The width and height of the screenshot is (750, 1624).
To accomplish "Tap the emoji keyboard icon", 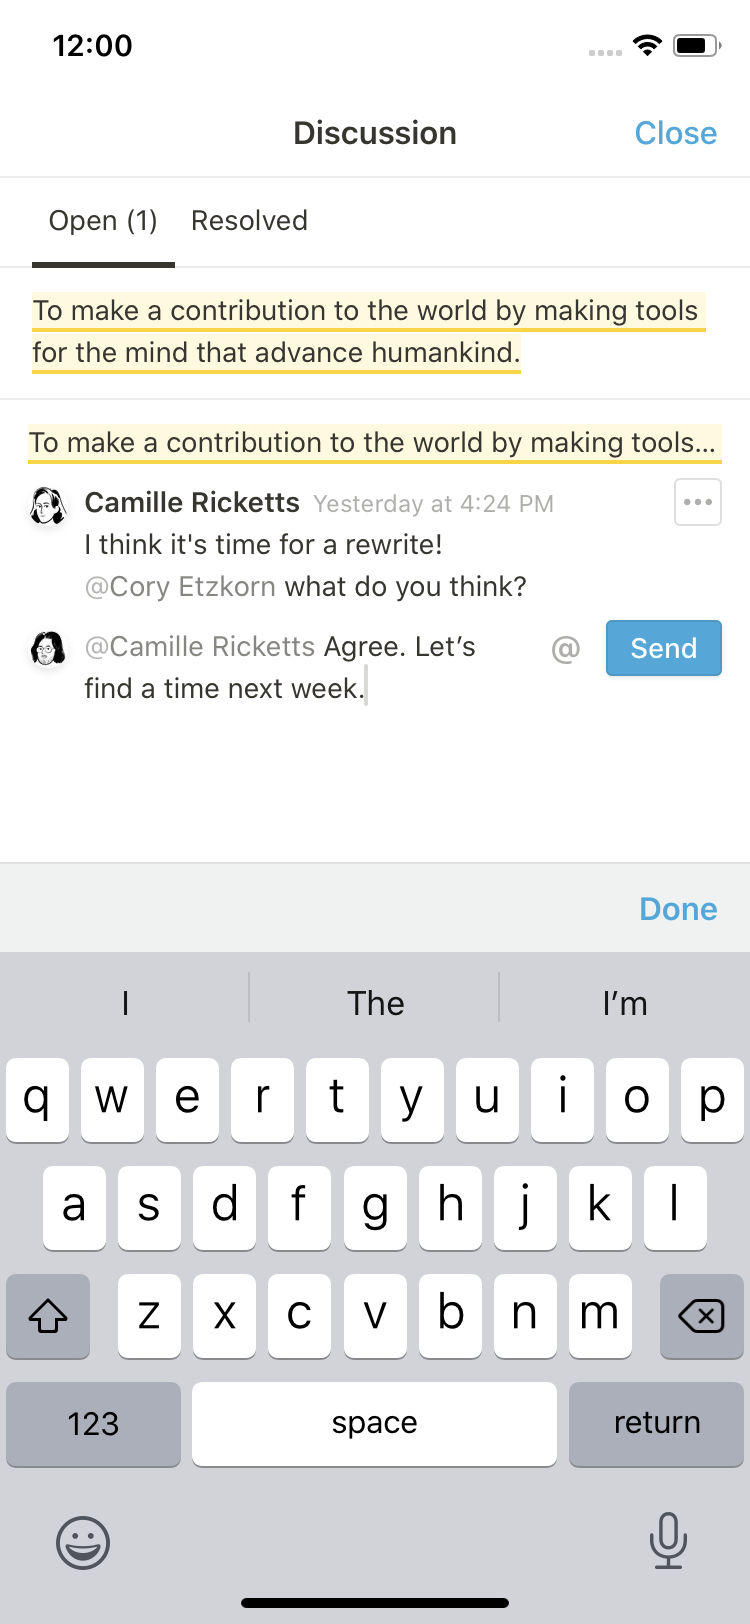I will point(82,1541).
